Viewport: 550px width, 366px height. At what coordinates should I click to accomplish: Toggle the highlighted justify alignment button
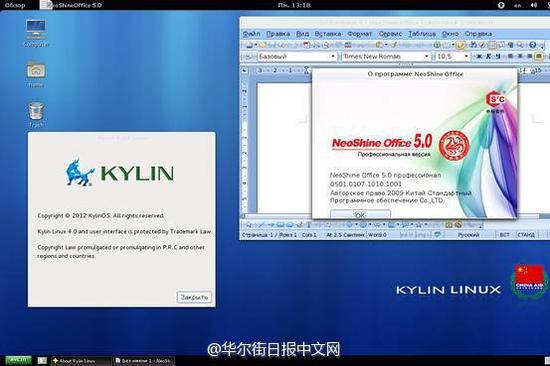point(538,56)
